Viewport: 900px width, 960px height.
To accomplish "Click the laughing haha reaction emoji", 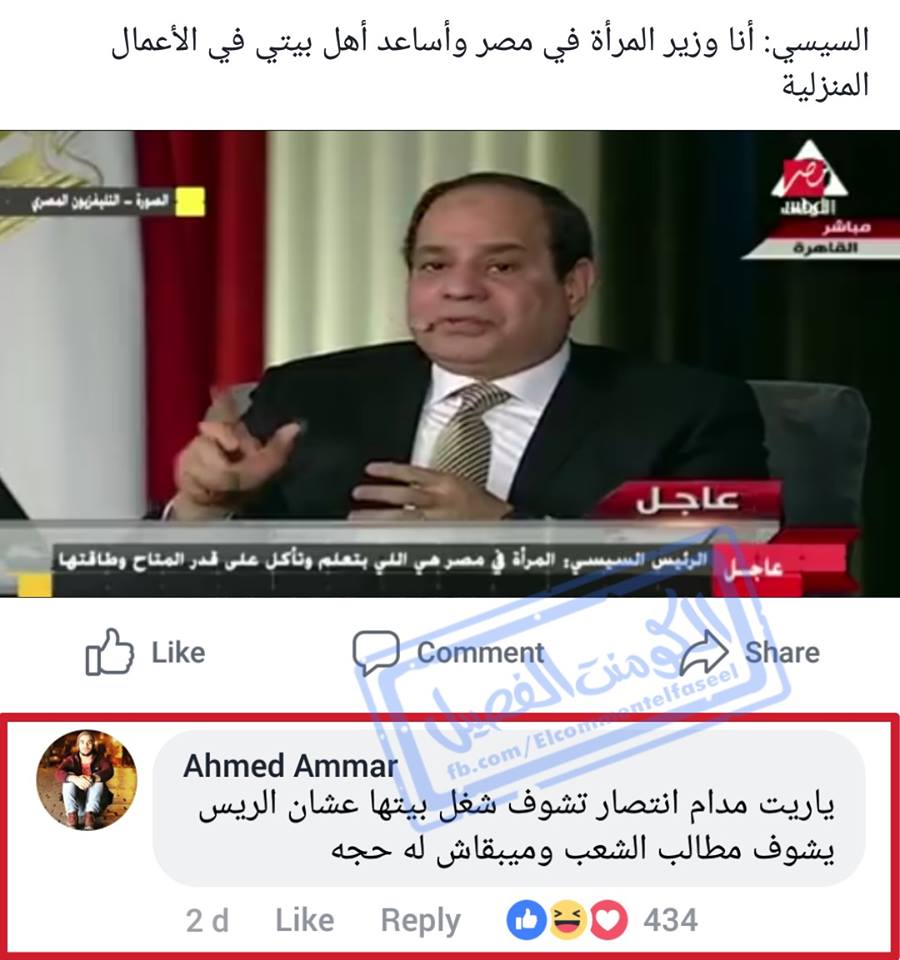I will coord(568,920).
